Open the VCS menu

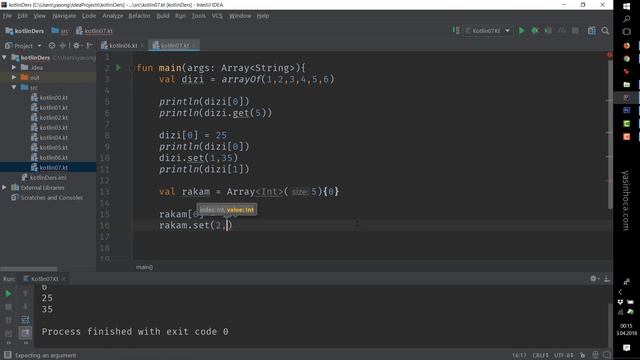(217, 16)
